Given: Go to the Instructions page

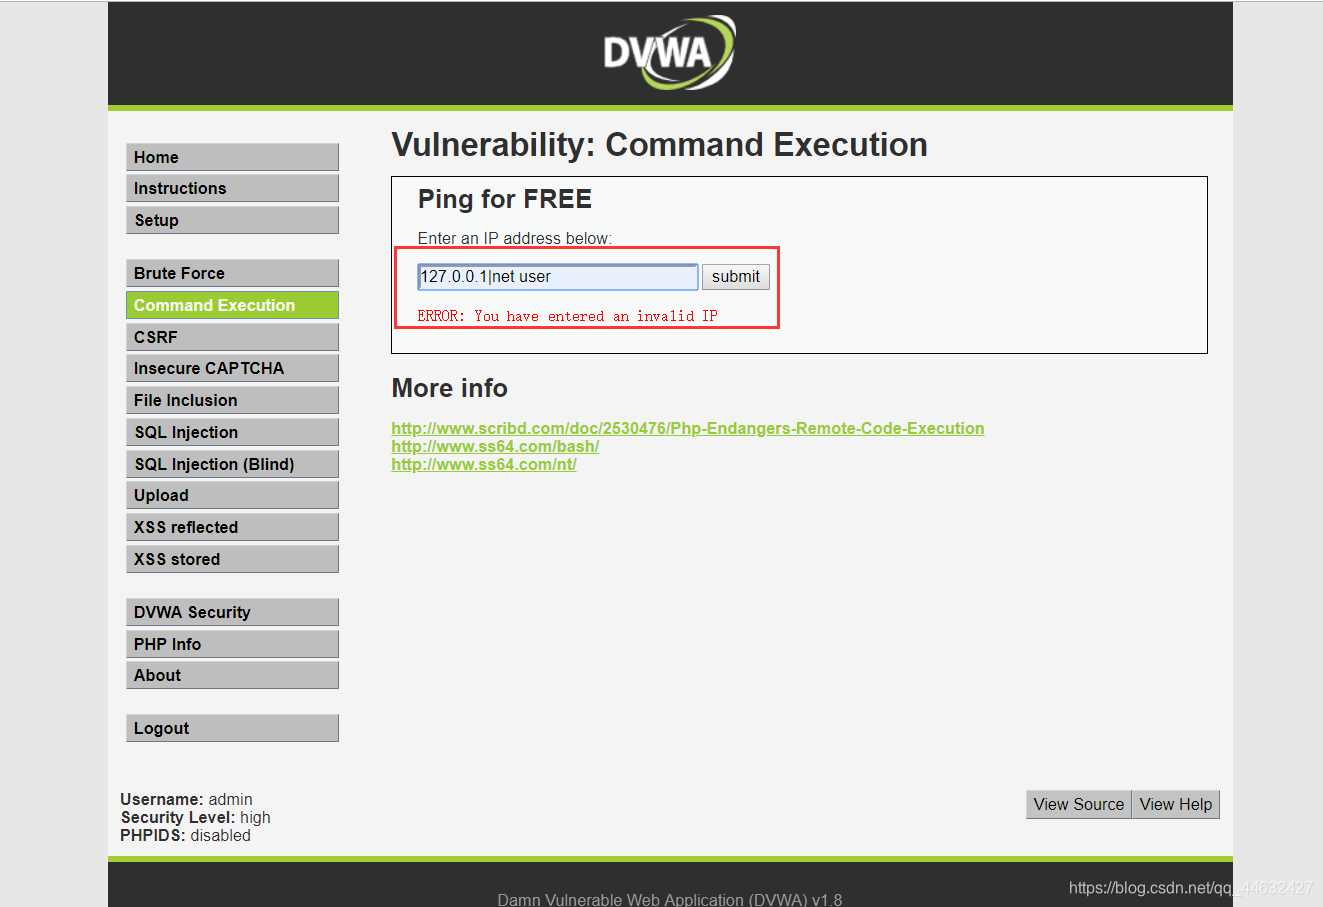Looking at the screenshot, I should click(x=232, y=188).
